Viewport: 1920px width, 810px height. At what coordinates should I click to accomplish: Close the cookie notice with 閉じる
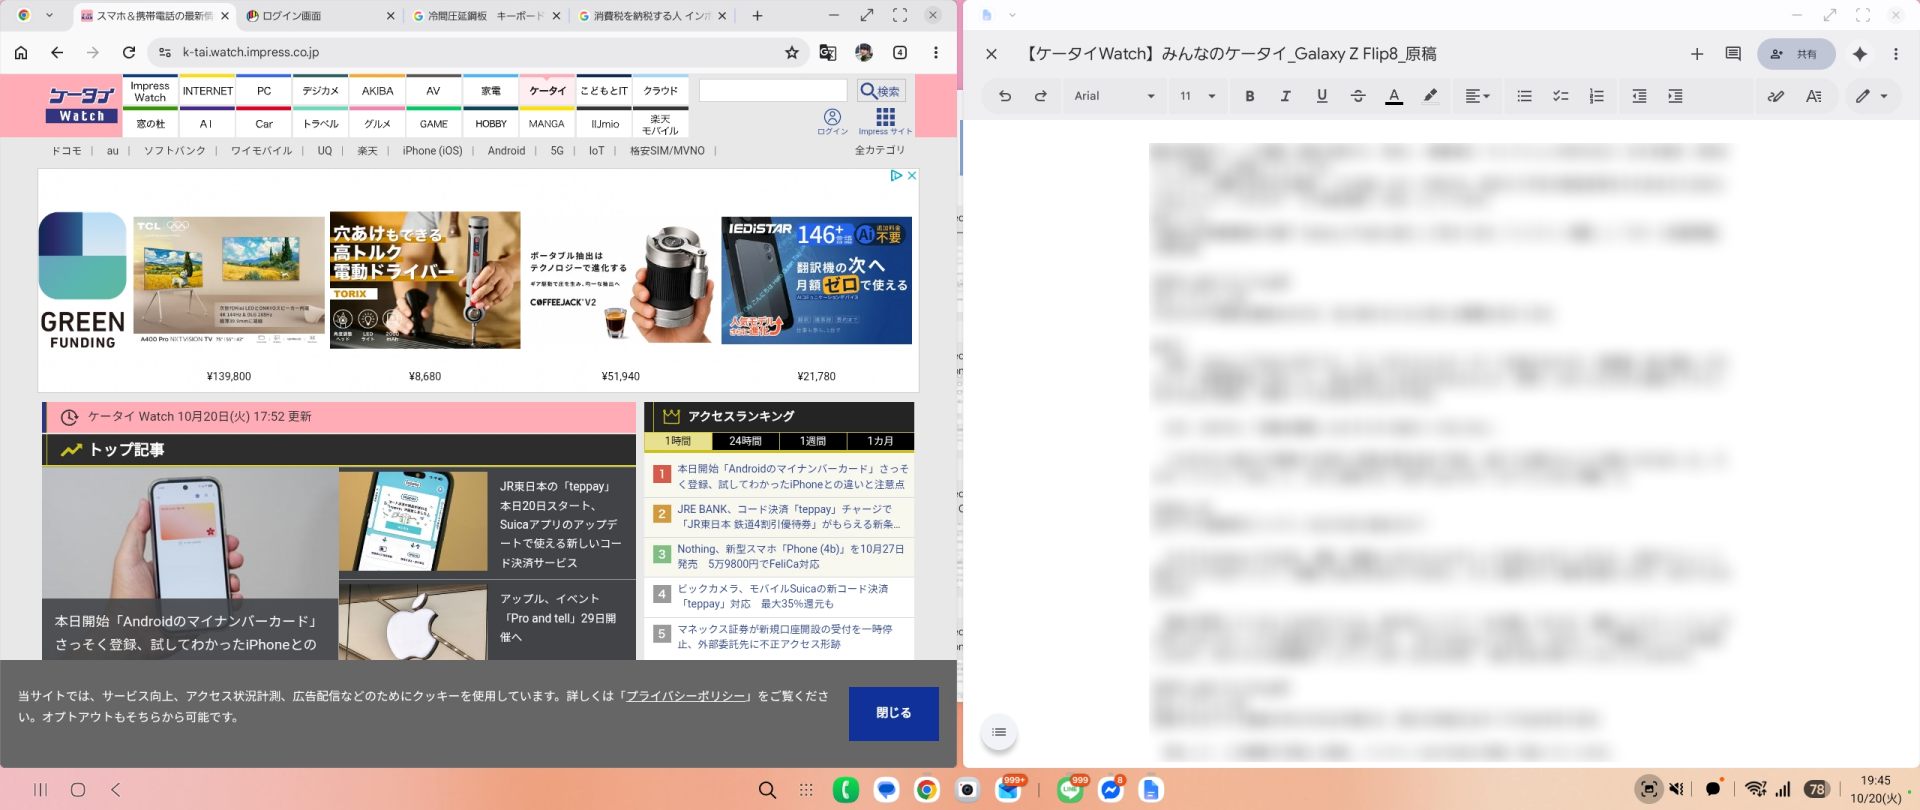coord(894,713)
